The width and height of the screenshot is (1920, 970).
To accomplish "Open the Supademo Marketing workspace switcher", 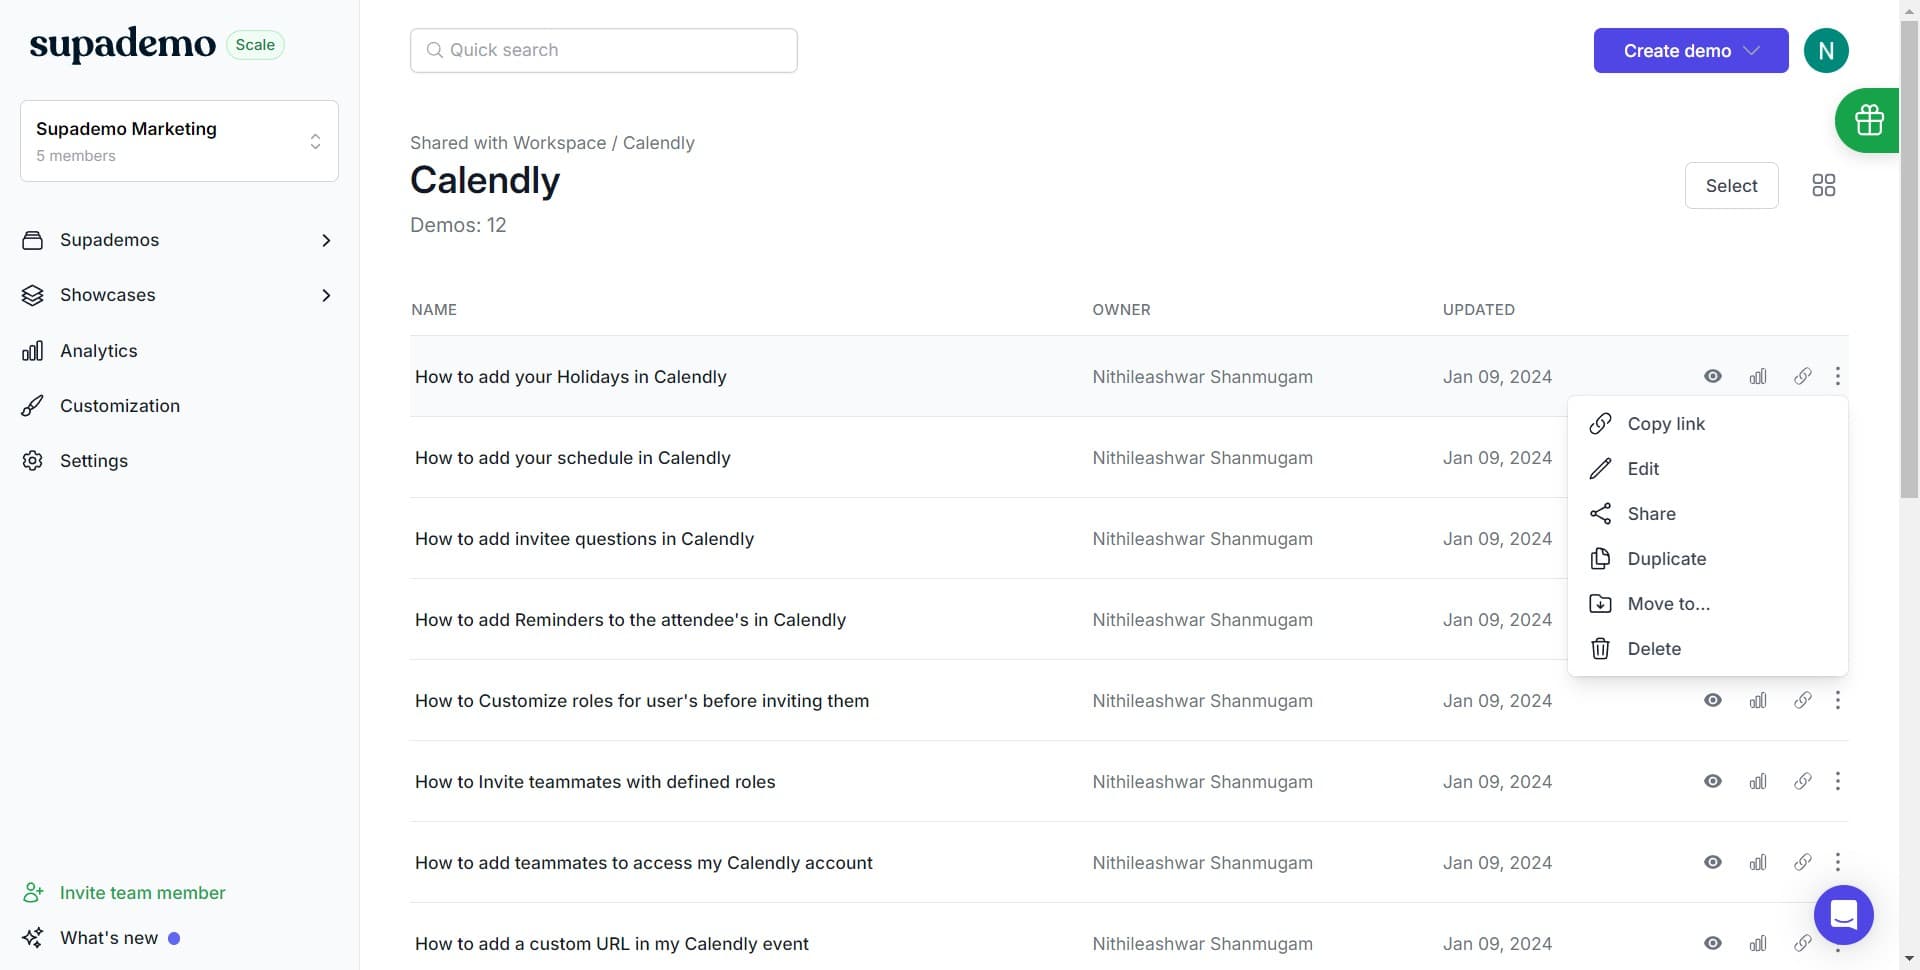I will (179, 141).
